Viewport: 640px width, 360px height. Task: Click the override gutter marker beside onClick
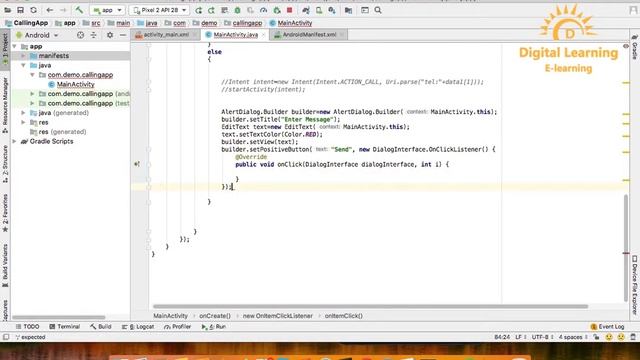[137, 164]
